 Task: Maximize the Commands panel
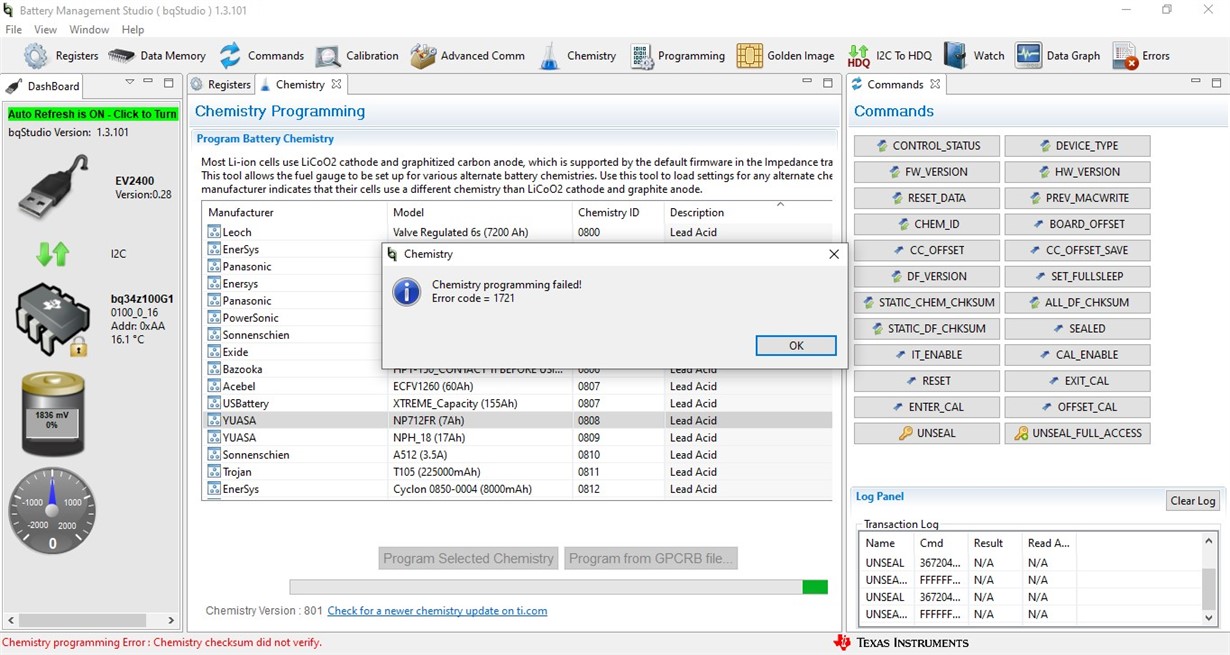[1214, 84]
